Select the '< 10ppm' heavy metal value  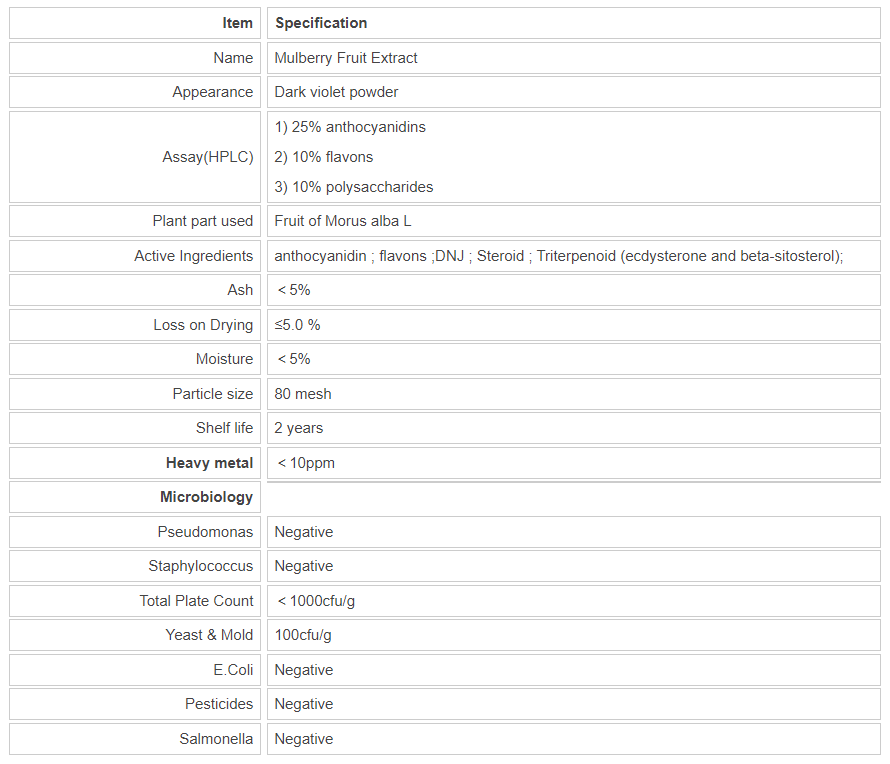tap(306, 463)
